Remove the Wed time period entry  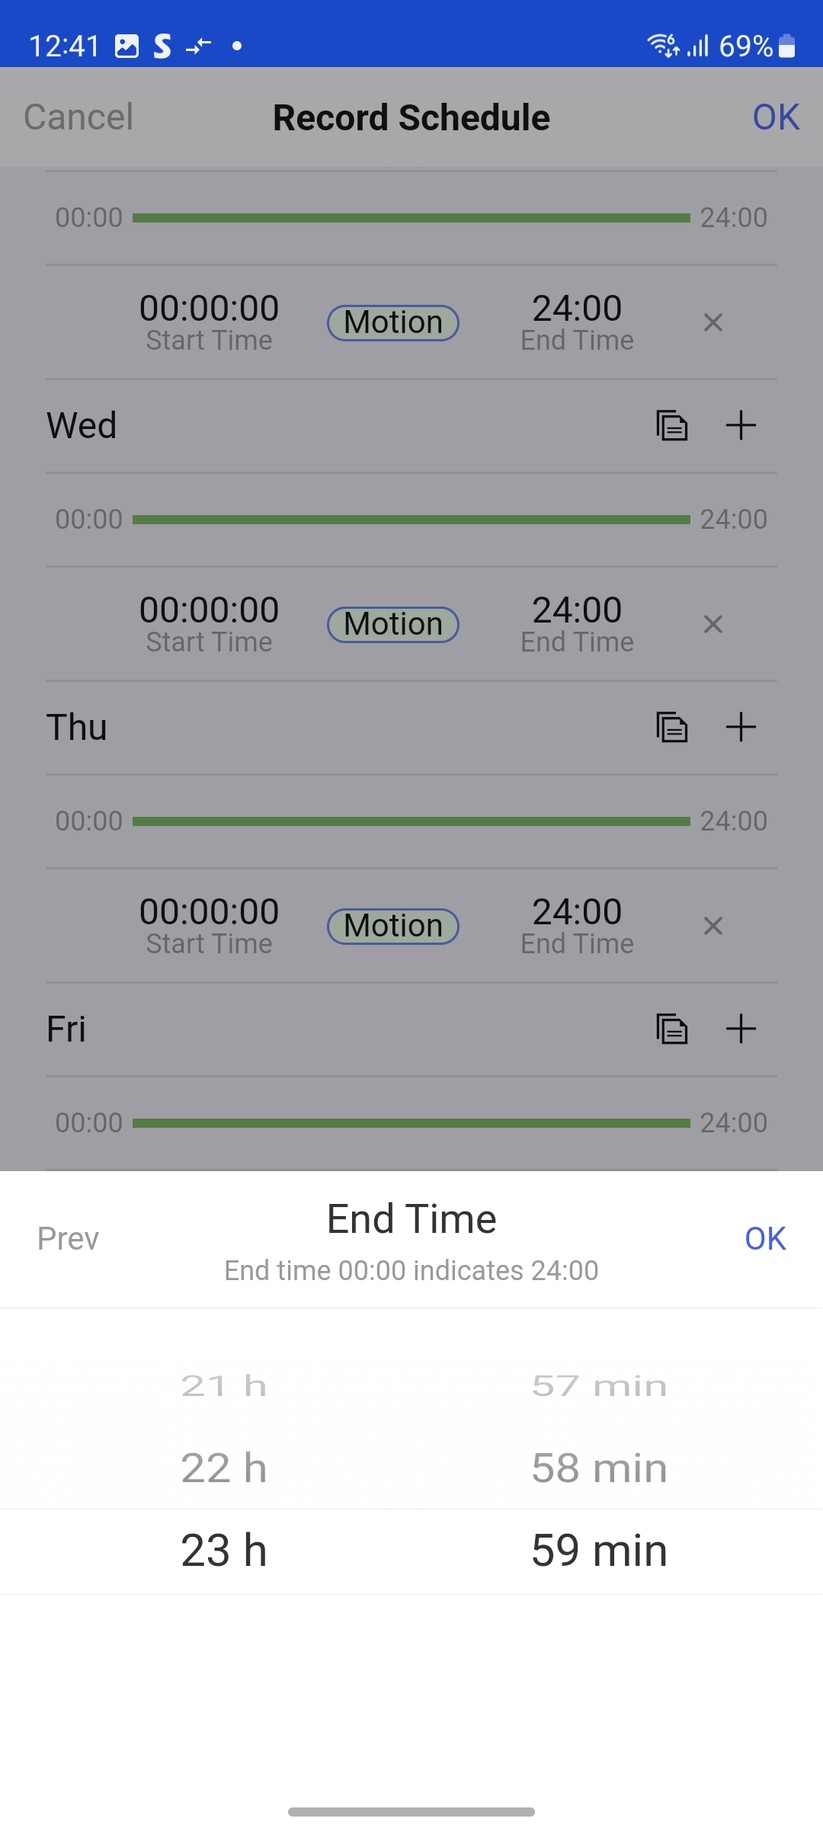tap(712, 624)
